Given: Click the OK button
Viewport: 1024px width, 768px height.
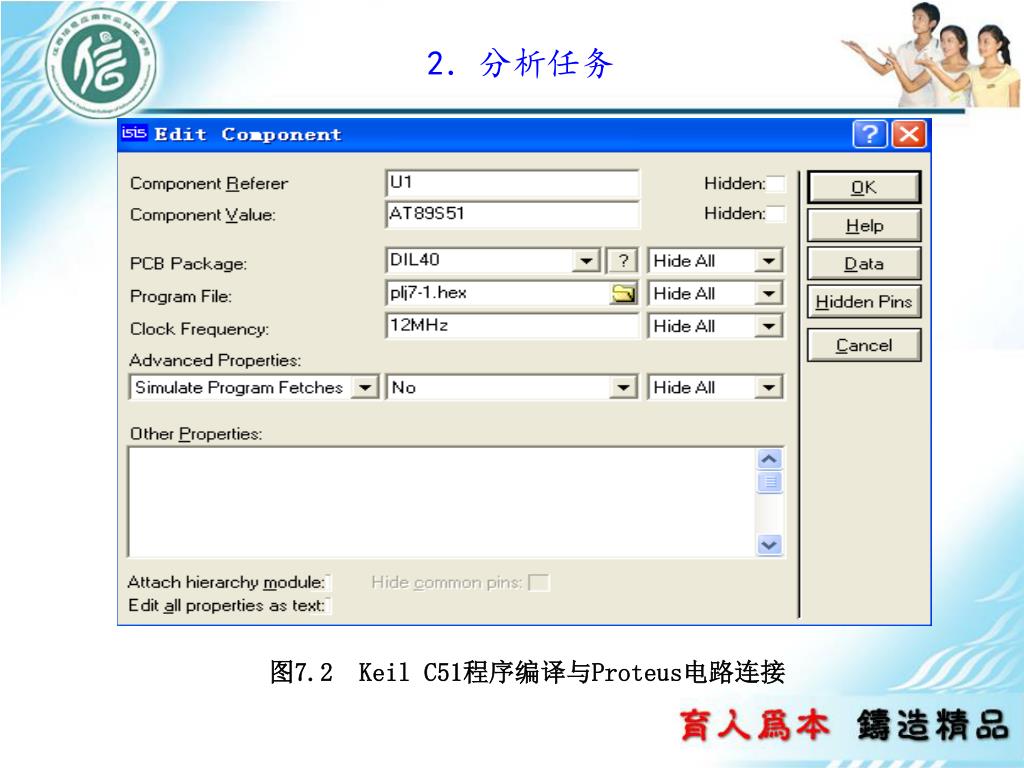Looking at the screenshot, I should (x=864, y=187).
